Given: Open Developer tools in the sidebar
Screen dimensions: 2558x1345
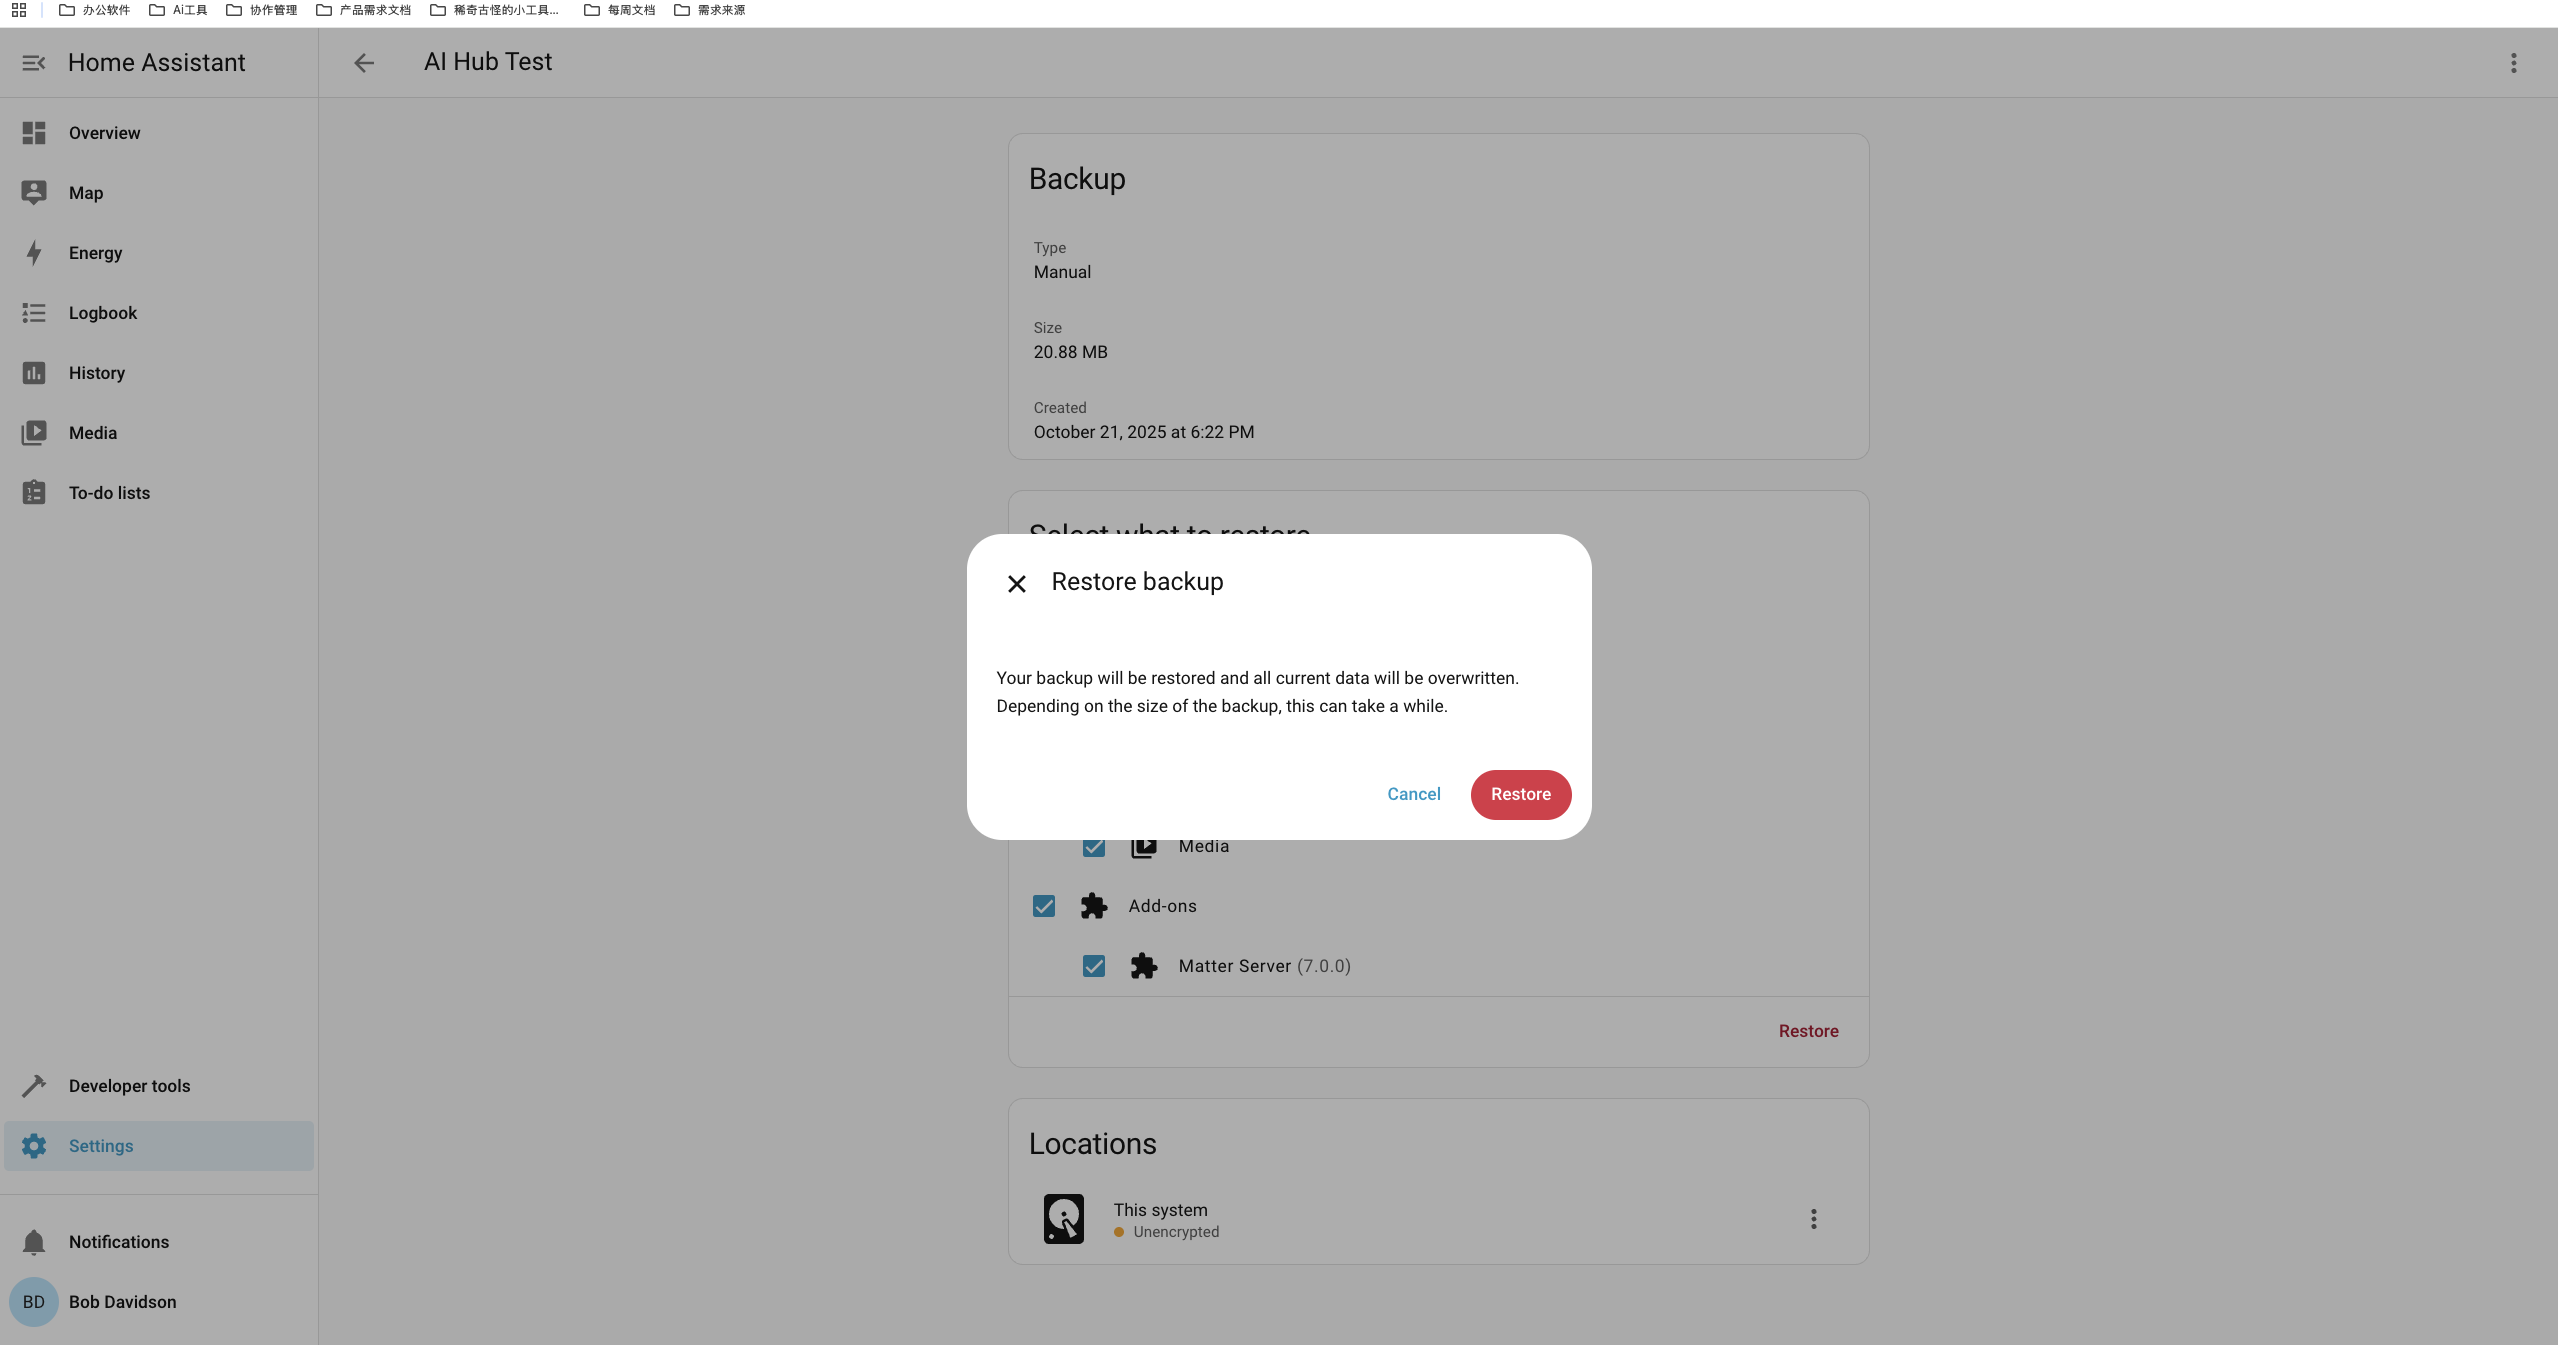Looking at the screenshot, I should (x=159, y=1086).
